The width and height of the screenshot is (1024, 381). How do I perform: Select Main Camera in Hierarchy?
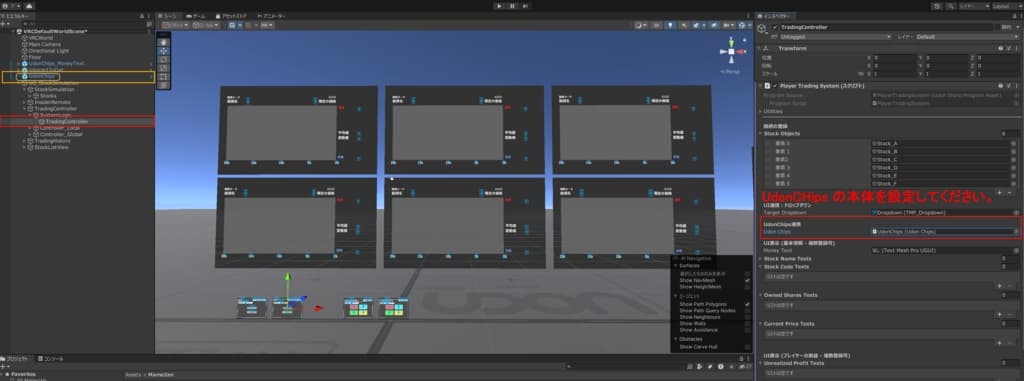(x=44, y=44)
